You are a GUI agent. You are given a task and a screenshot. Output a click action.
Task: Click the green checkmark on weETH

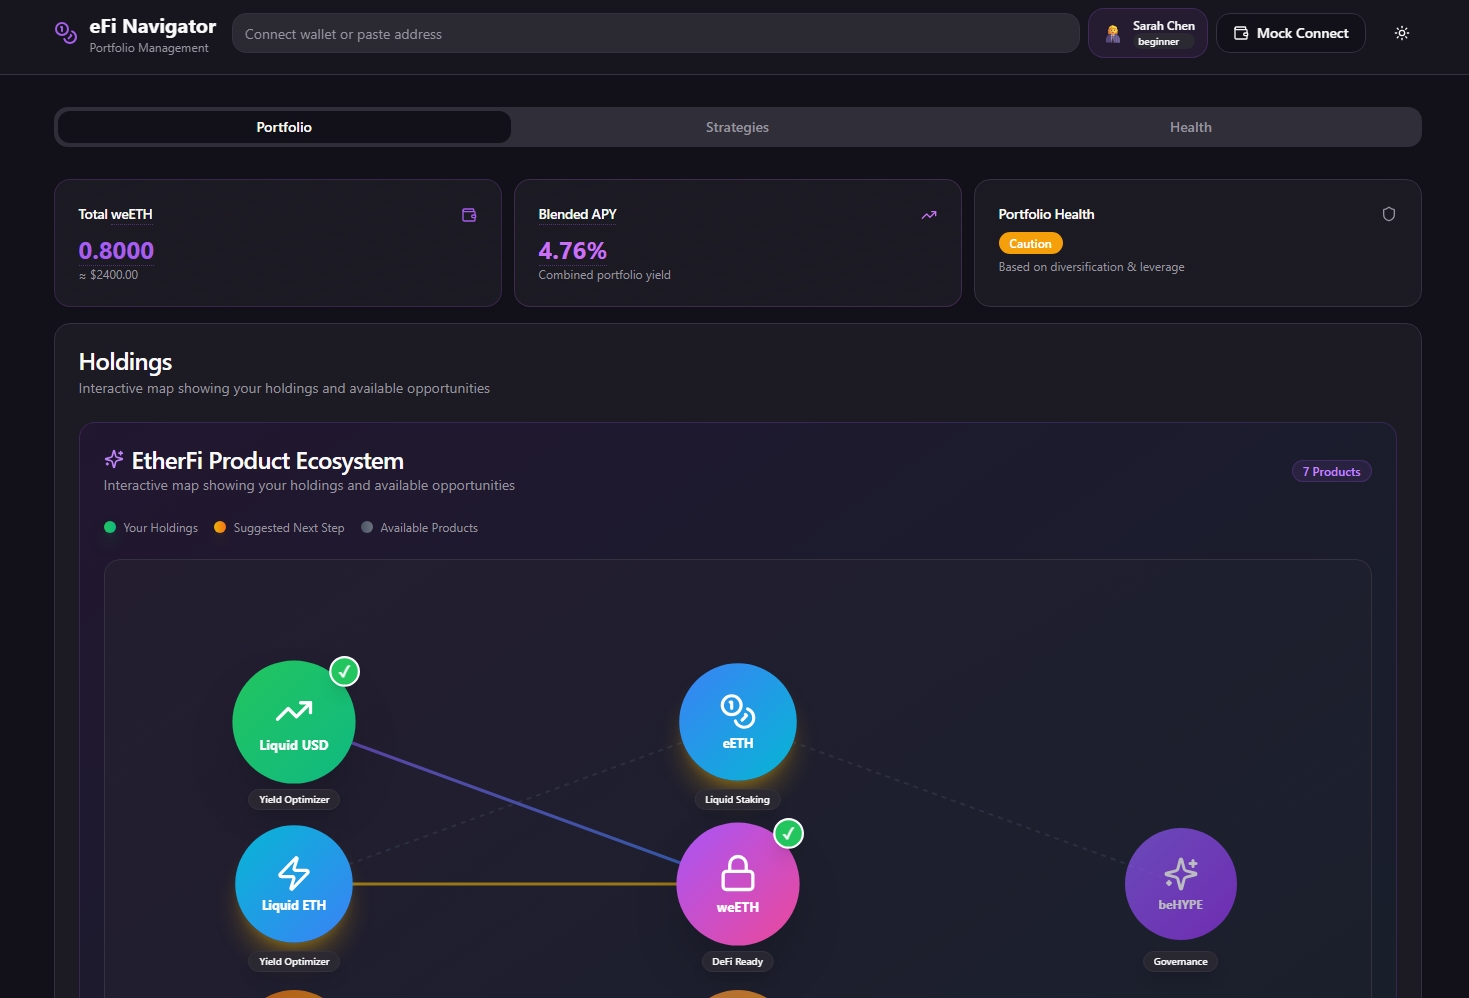(x=789, y=833)
